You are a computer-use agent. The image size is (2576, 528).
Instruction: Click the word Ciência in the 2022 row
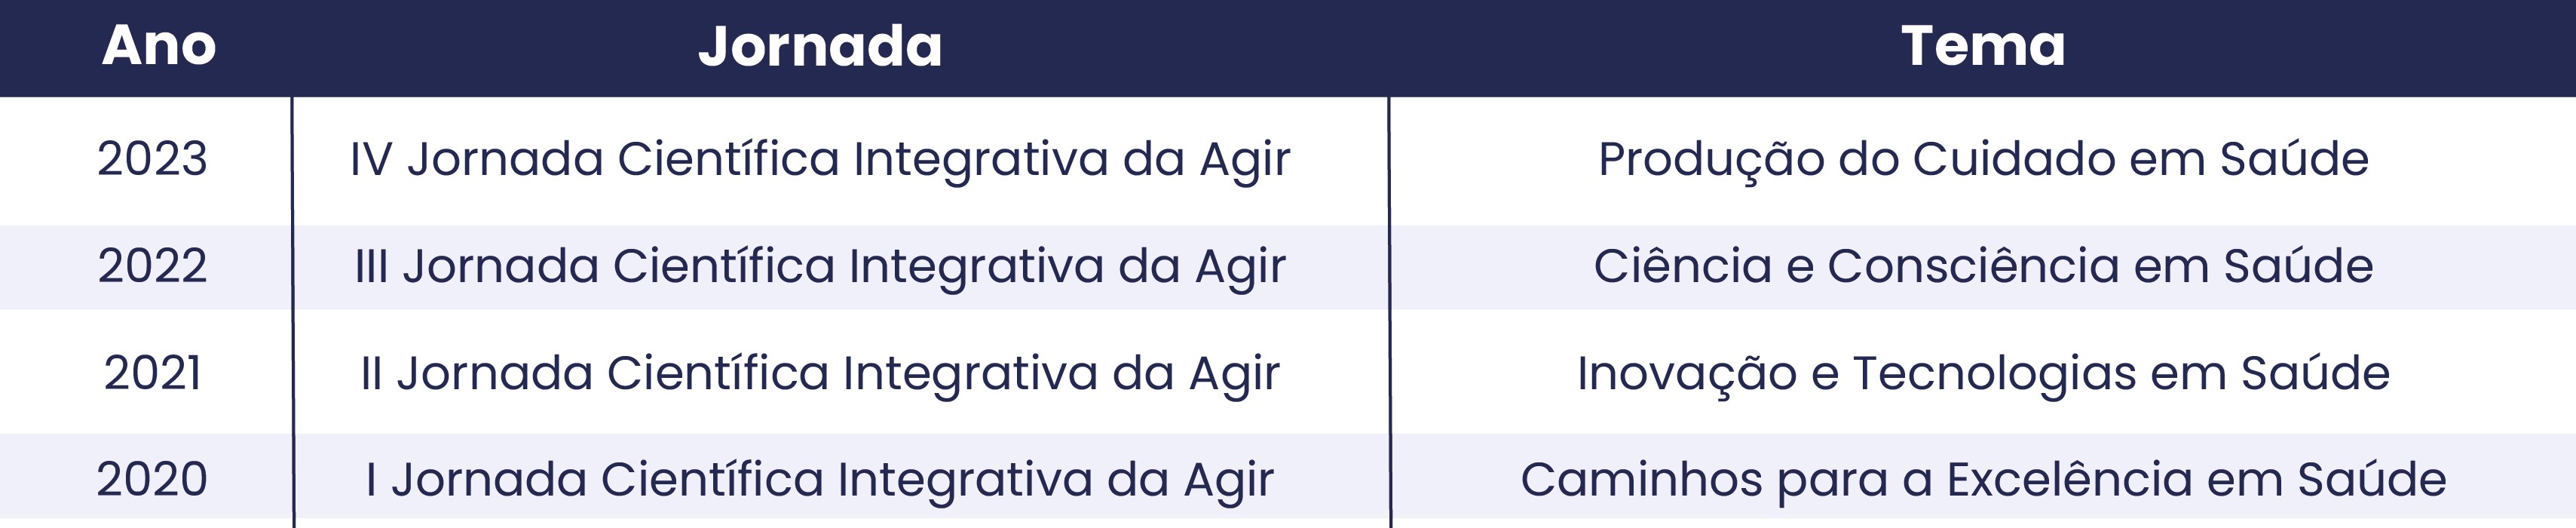pyautogui.click(x=1682, y=266)
